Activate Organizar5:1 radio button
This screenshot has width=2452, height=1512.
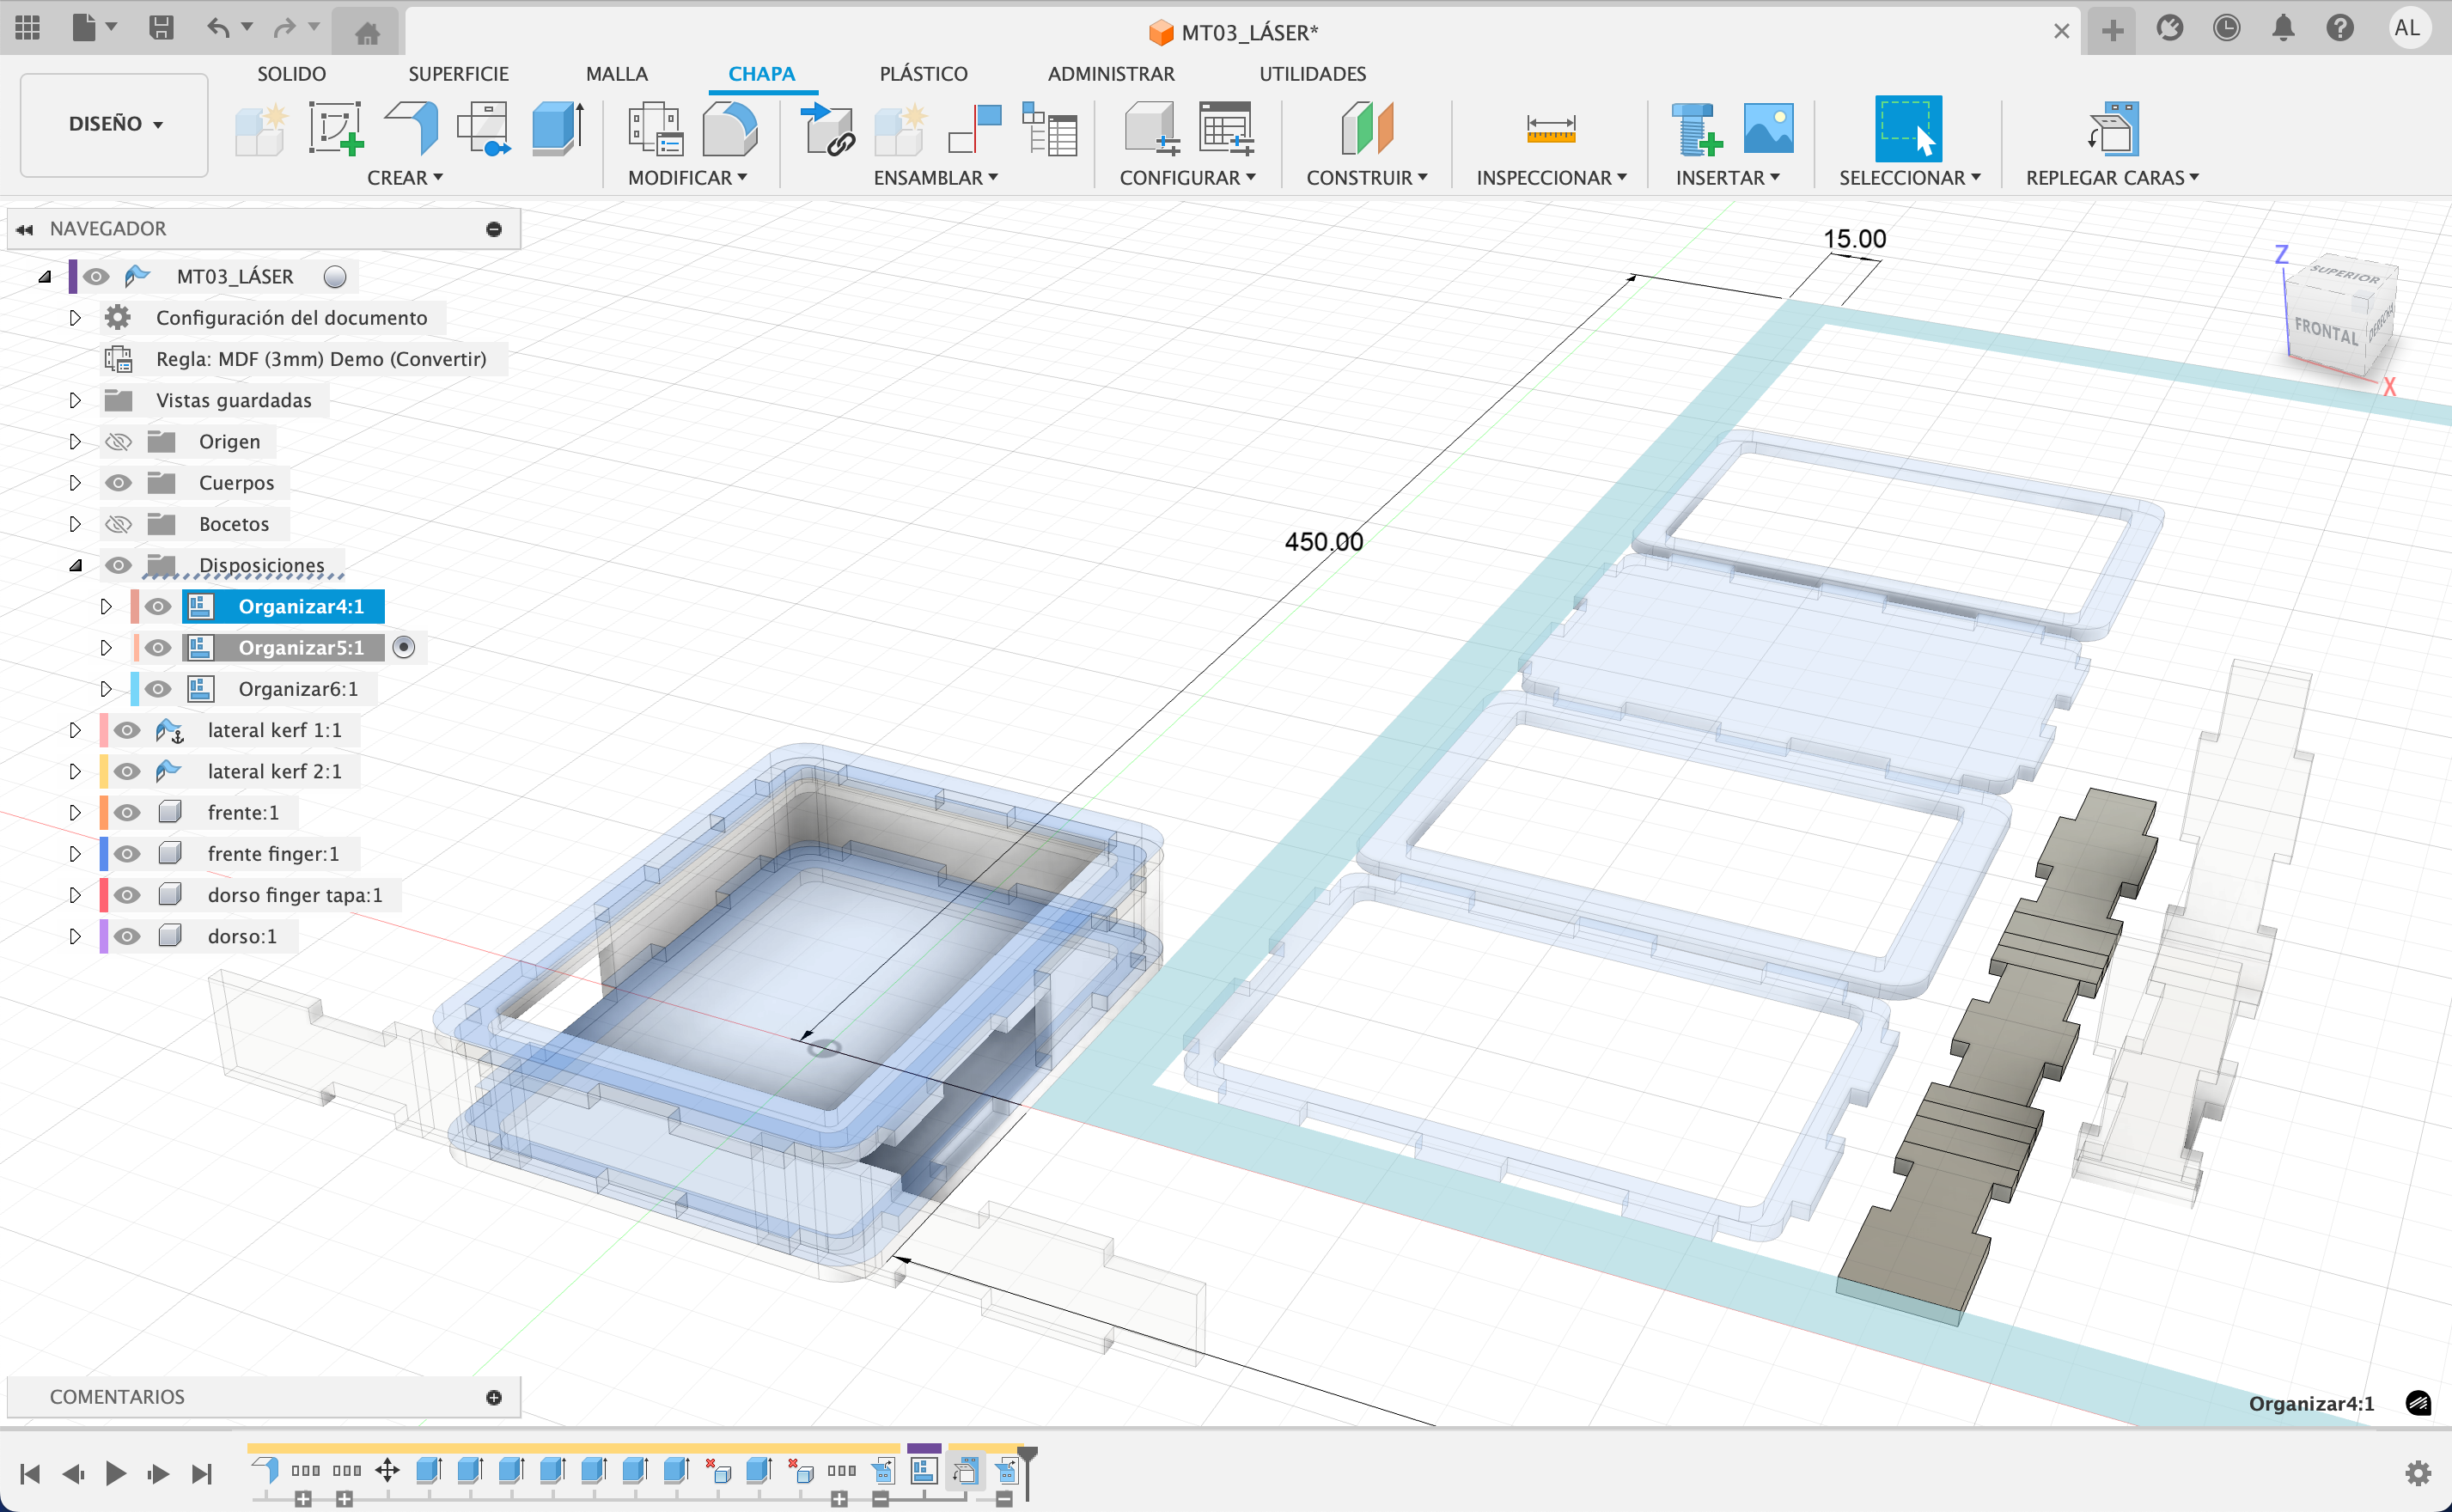tap(404, 648)
